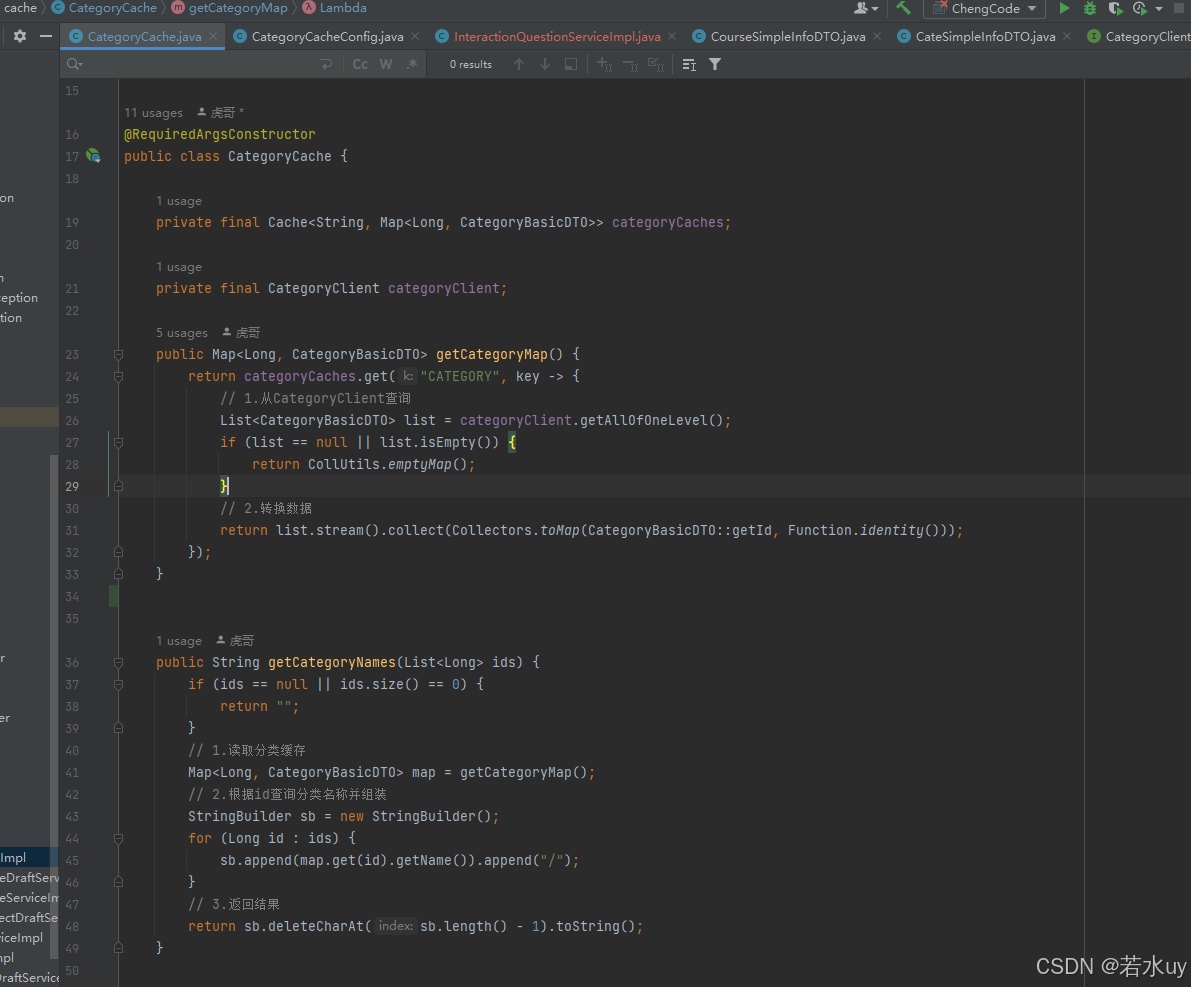The height and width of the screenshot is (987, 1191).
Task: Click getCategoryMap in the breadcrumb
Action: [x=239, y=8]
